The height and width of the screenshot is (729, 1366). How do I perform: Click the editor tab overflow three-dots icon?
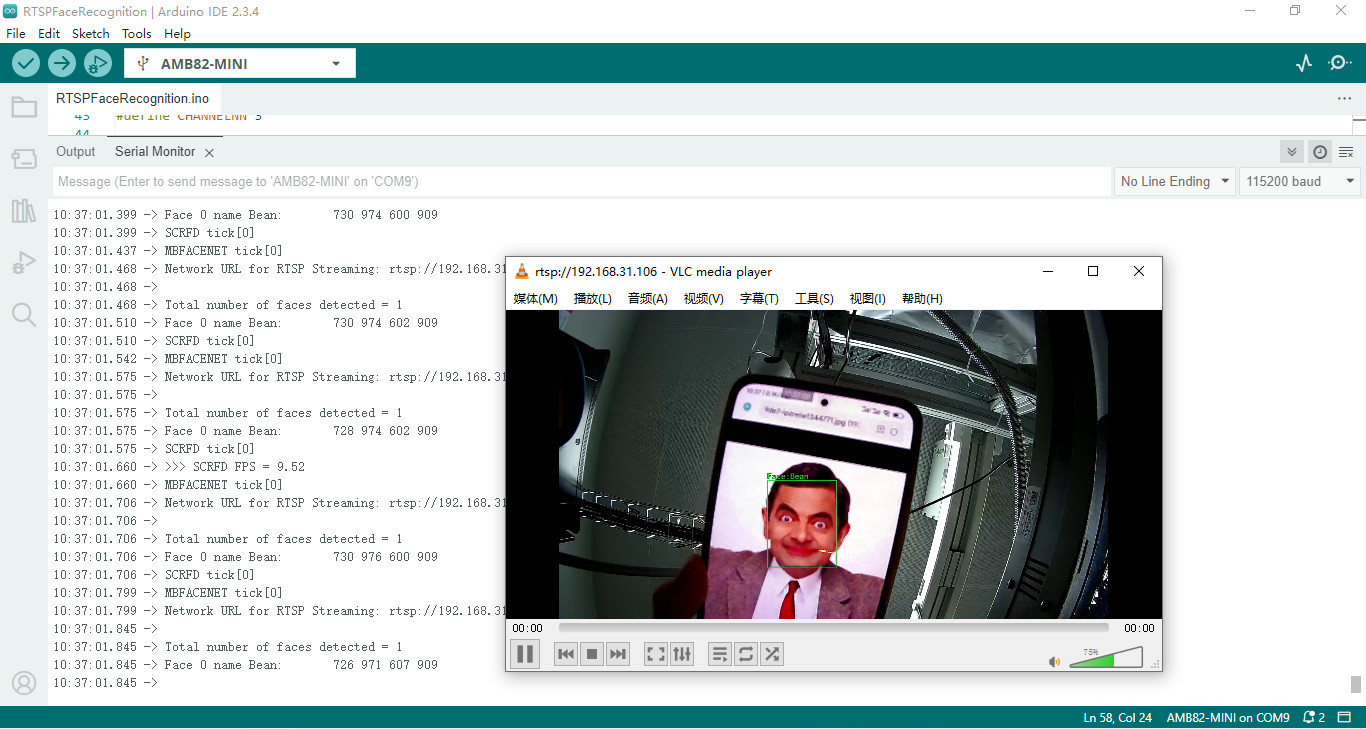(x=1344, y=98)
